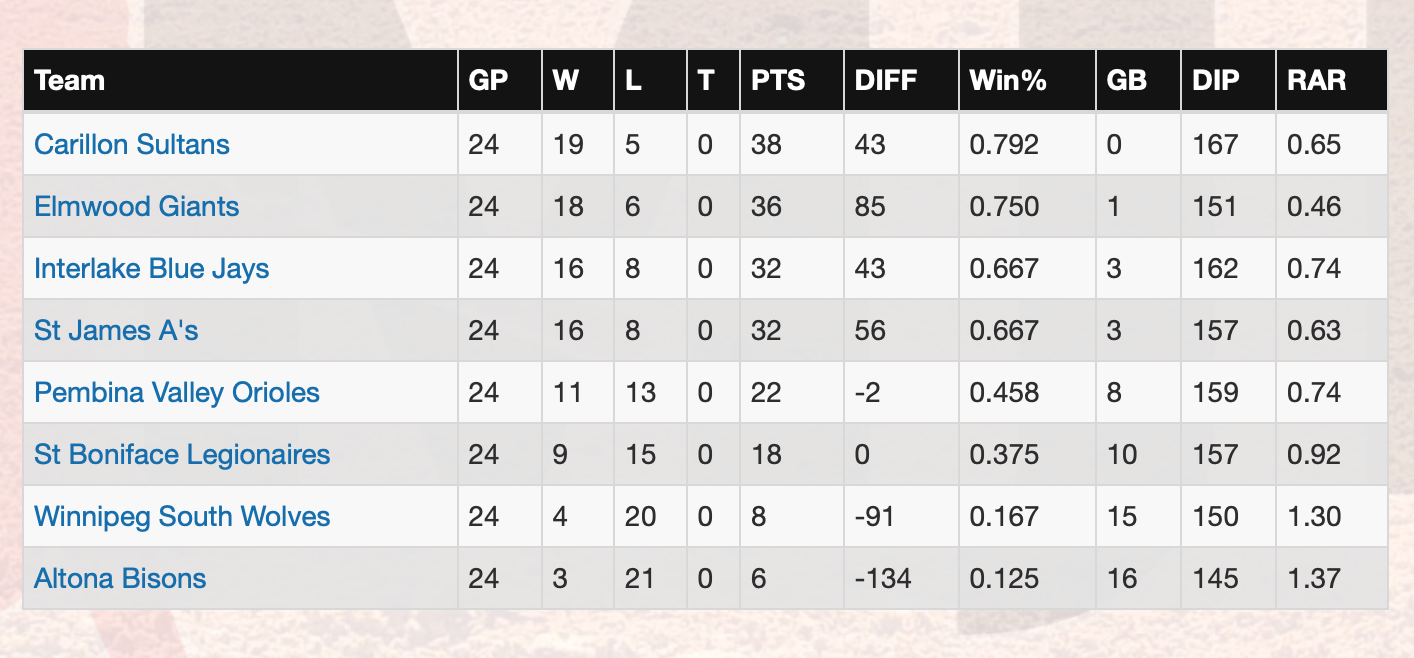Open the Winnipeg South Wolves team page
Image resolution: width=1414 pixels, height=658 pixels.
coord(182,516)
